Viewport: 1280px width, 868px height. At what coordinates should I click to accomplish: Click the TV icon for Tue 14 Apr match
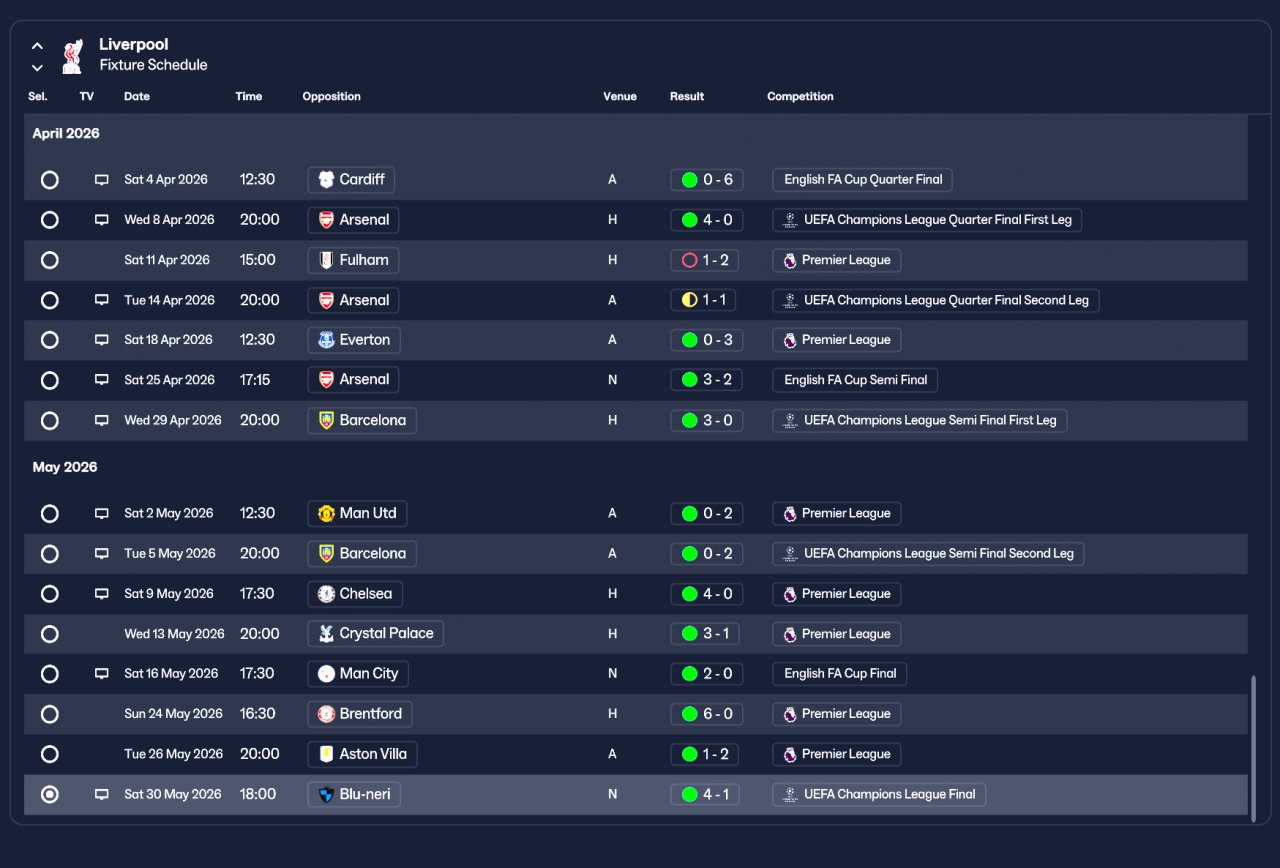coord(101,300)
